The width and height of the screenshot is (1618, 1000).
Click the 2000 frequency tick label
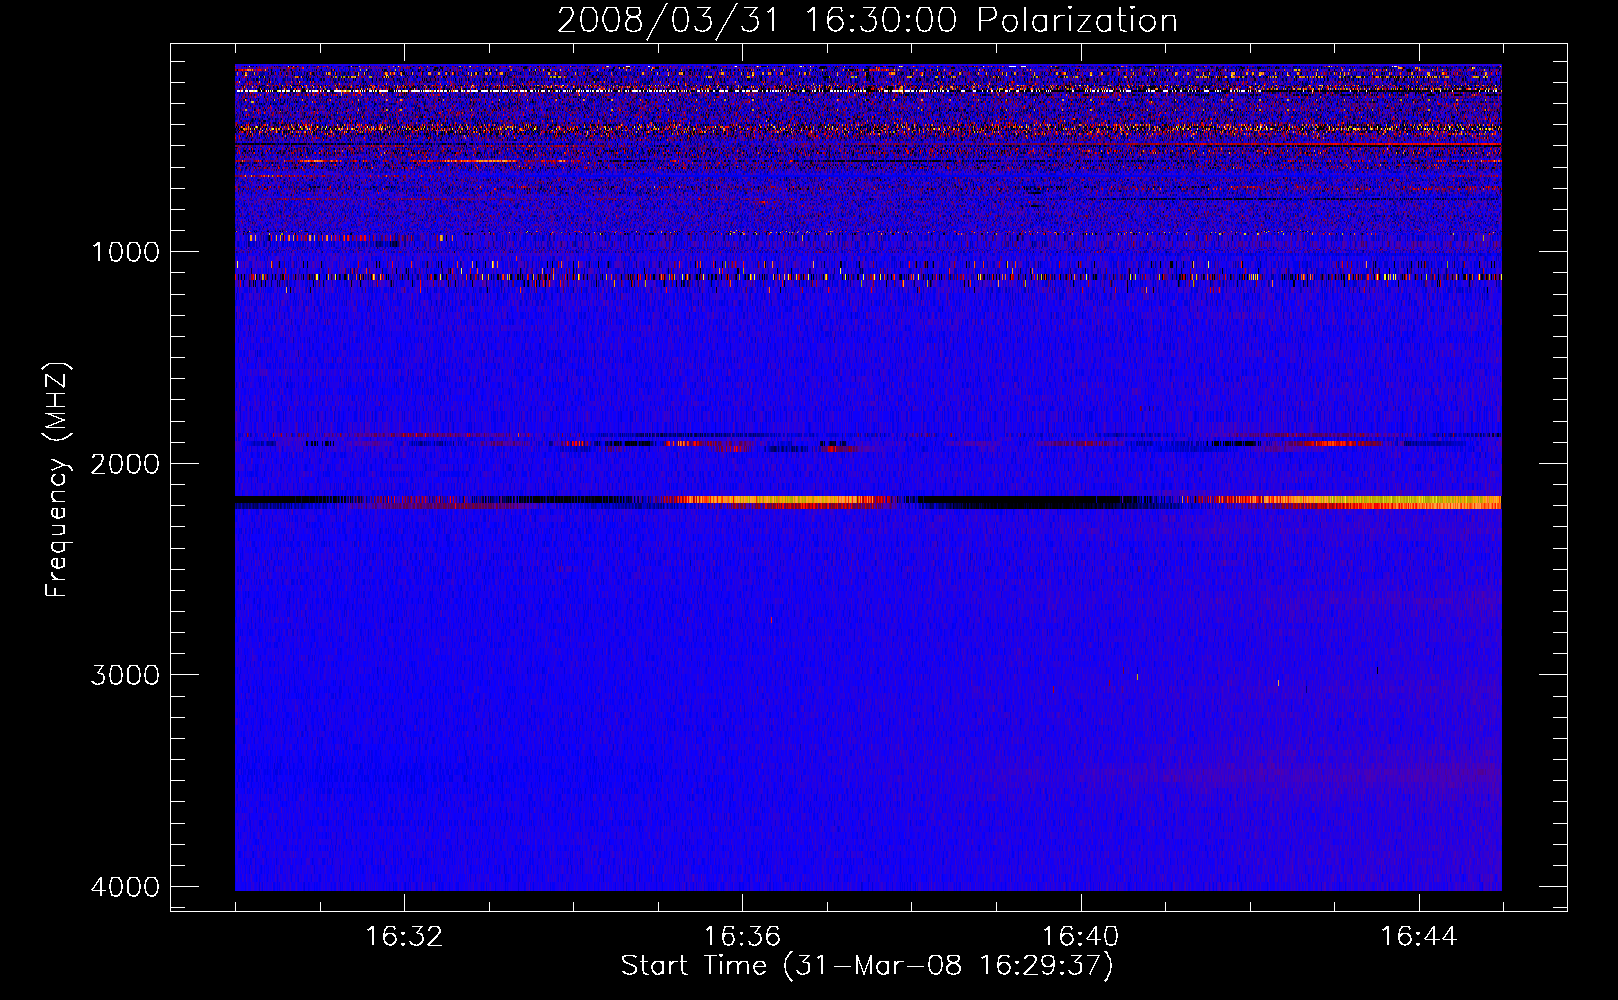[x=125, y=463]
